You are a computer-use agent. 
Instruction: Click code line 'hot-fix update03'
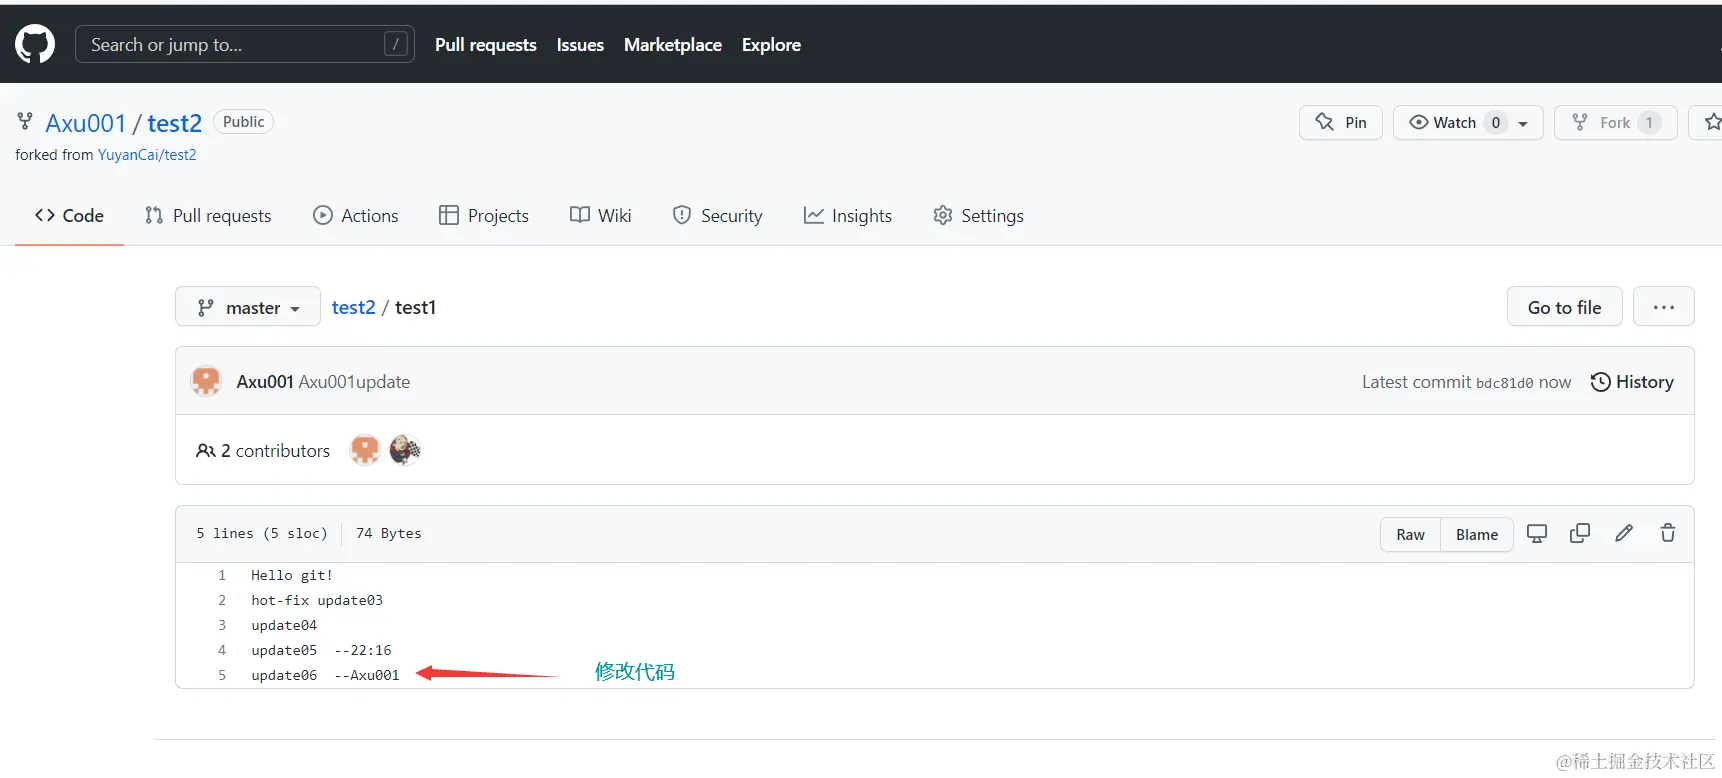tap(317, 600)
